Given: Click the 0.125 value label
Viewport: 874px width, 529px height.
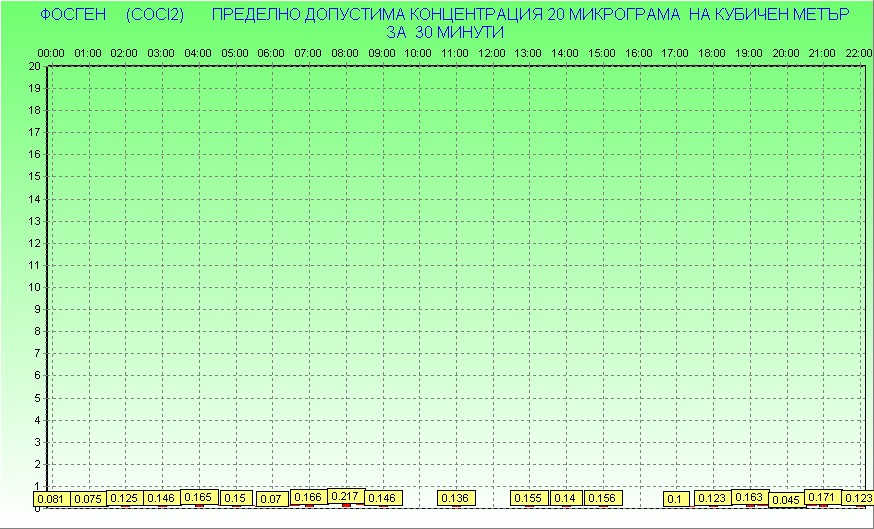Looking at the screenshot, I should coord(125,498).
